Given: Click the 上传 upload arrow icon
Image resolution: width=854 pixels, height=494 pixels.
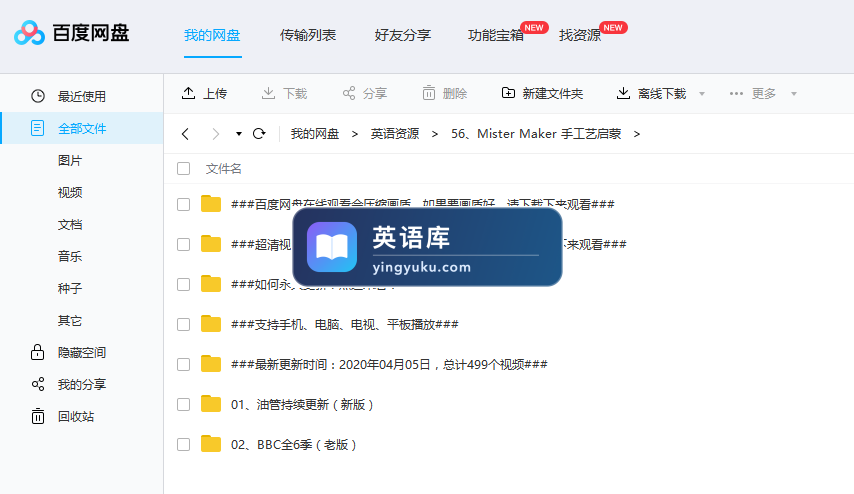Looking at the screenshot, I should tap(188, 93).
